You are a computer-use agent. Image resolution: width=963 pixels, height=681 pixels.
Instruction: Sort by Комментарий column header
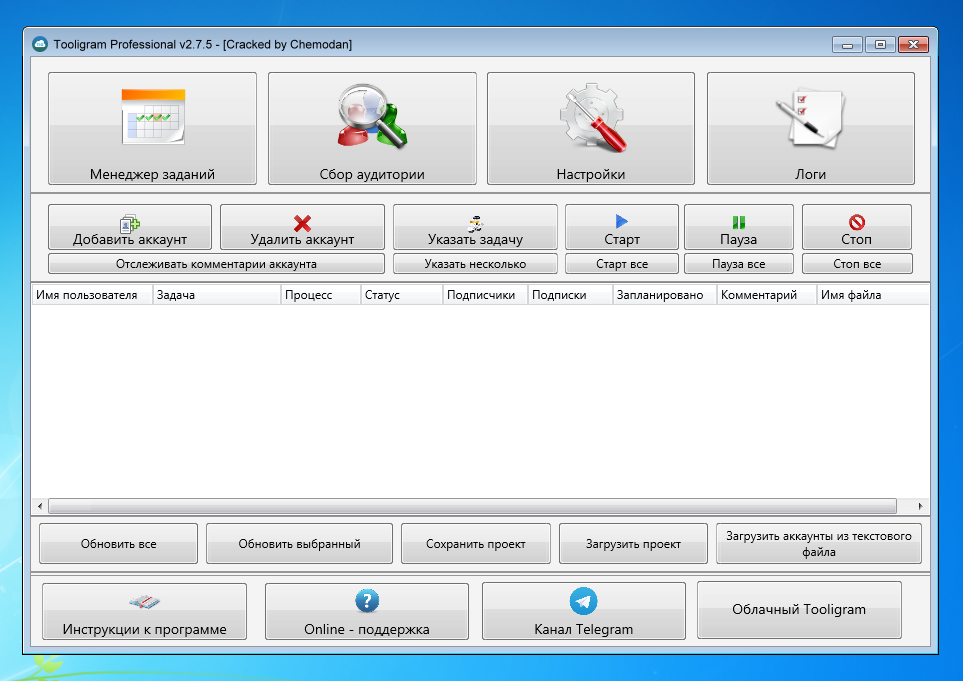click(x=766, y=295)
